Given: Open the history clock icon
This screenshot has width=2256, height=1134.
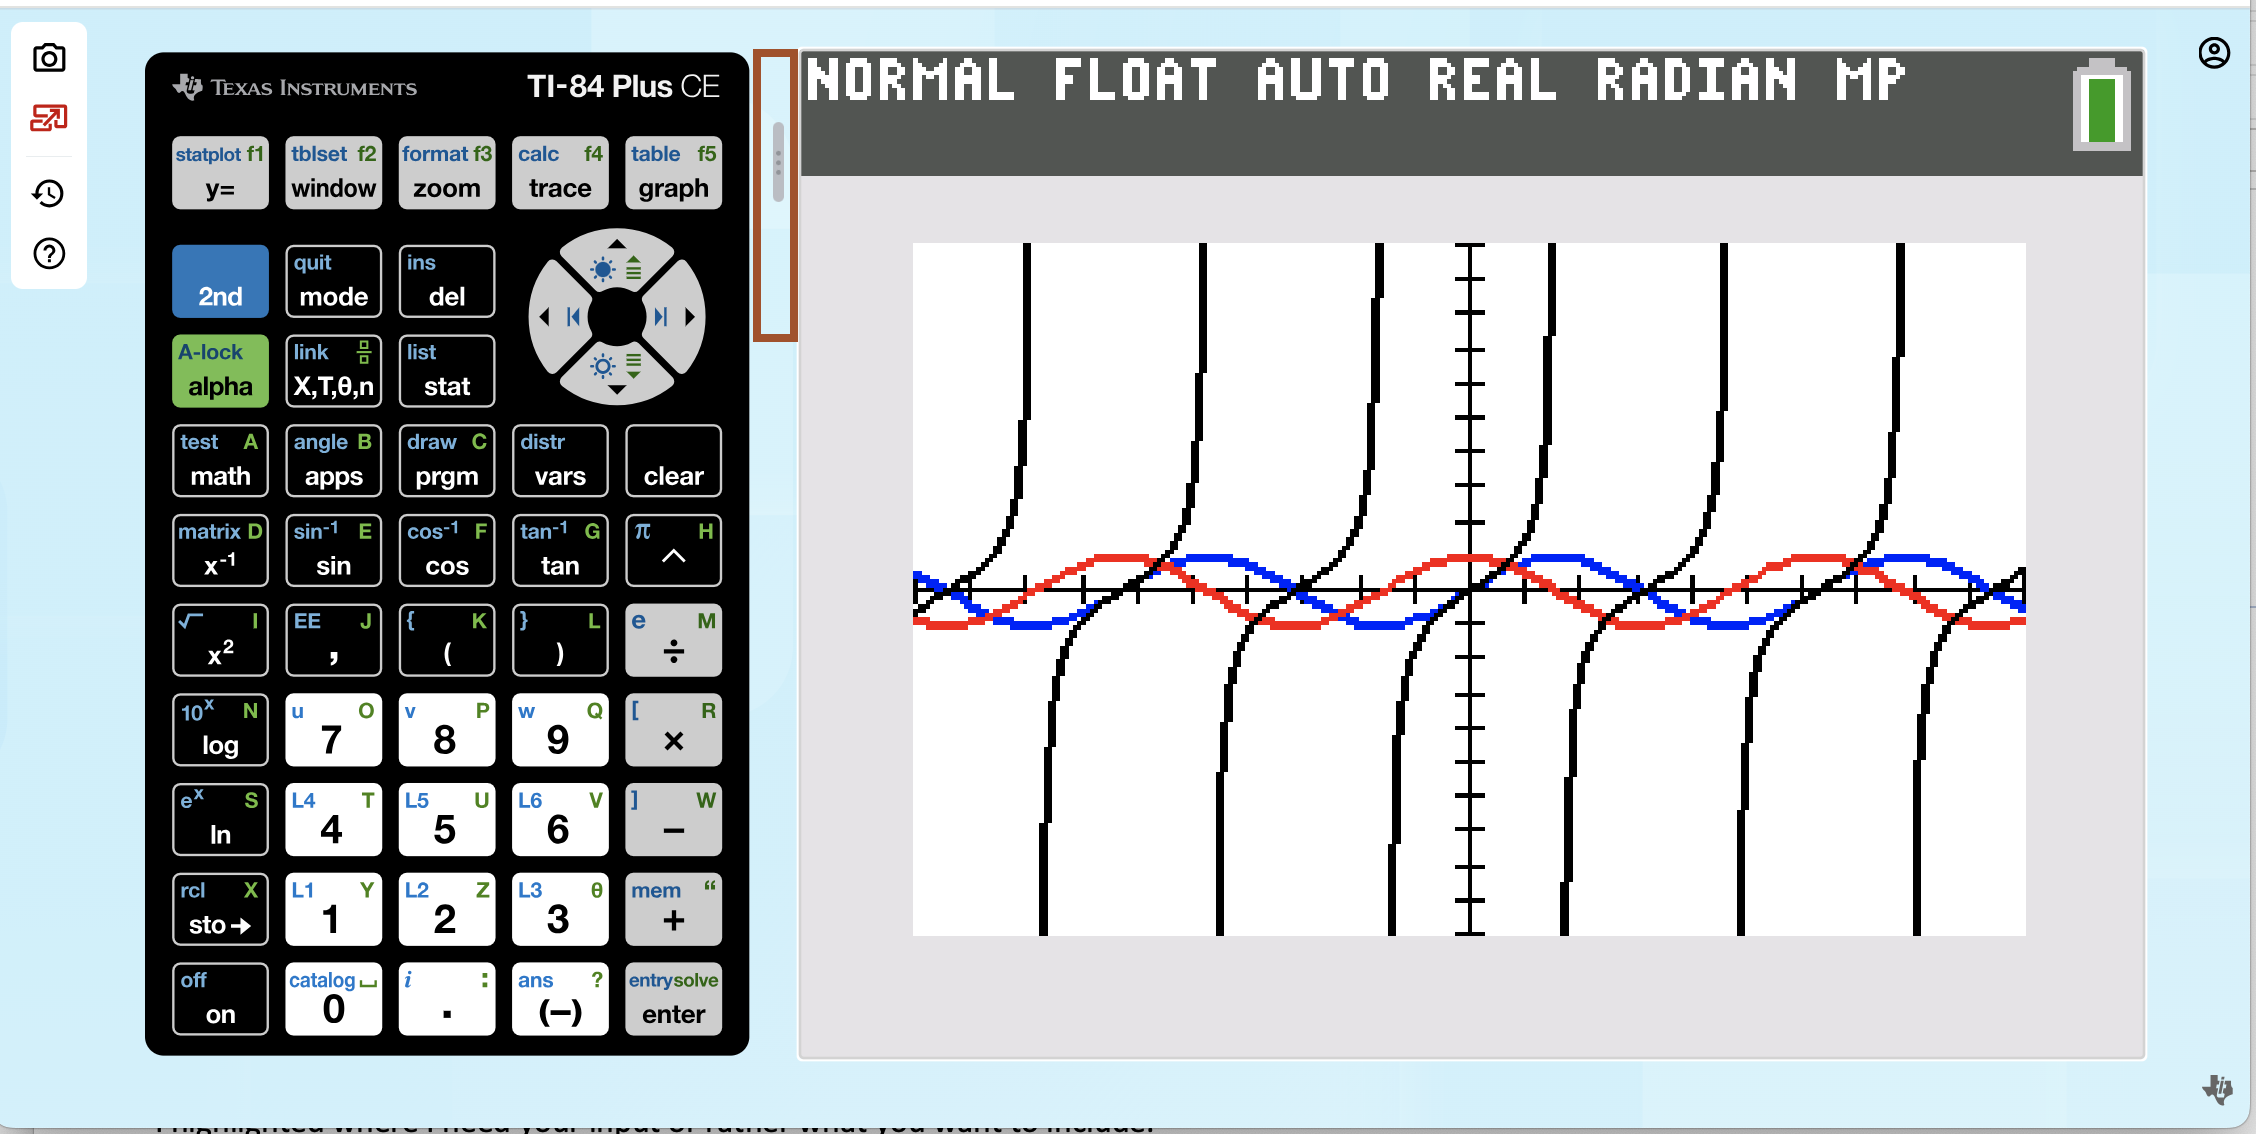Looking at the screenshot, I should point(49,193).
